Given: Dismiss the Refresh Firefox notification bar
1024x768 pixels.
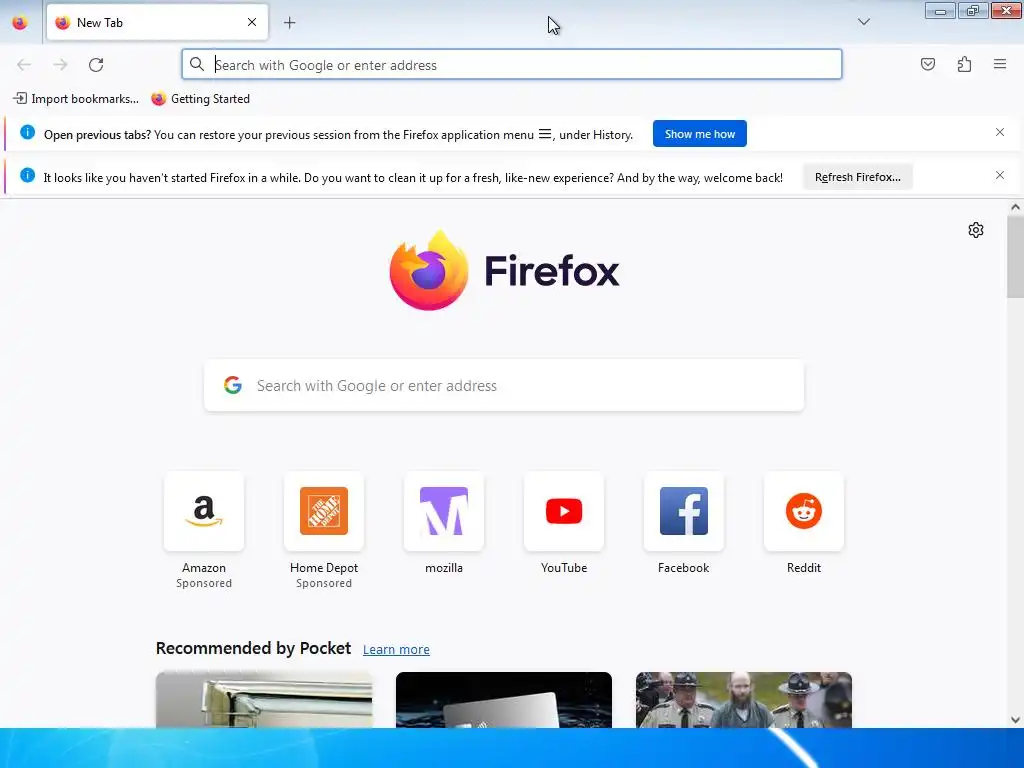Looking at the screenshot, I should (x=1000, y=176).
